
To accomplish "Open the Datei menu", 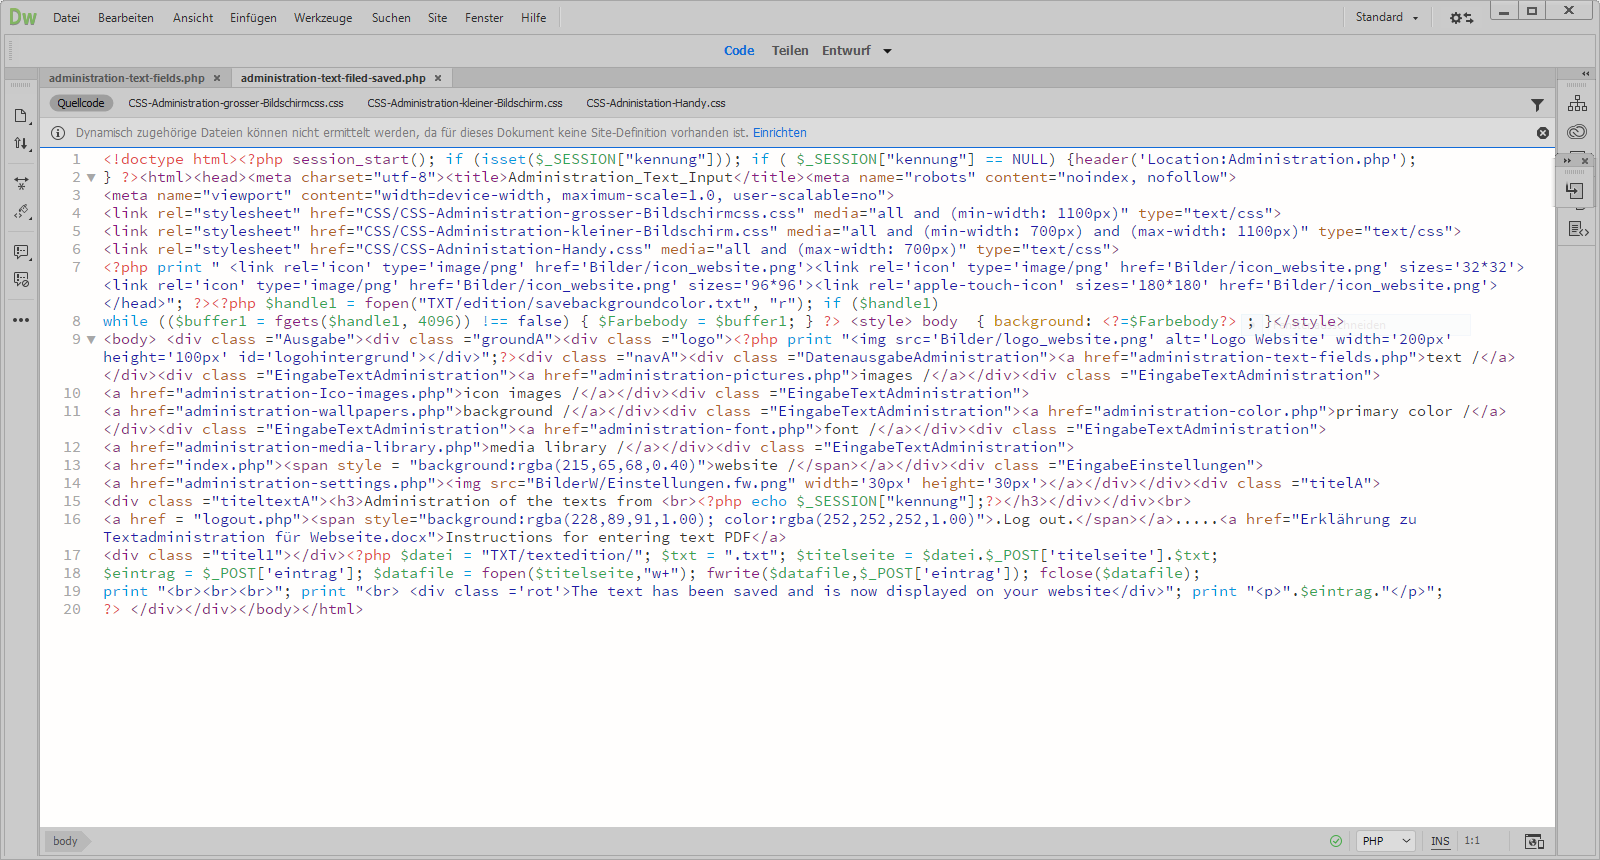I will pos(66,18).
